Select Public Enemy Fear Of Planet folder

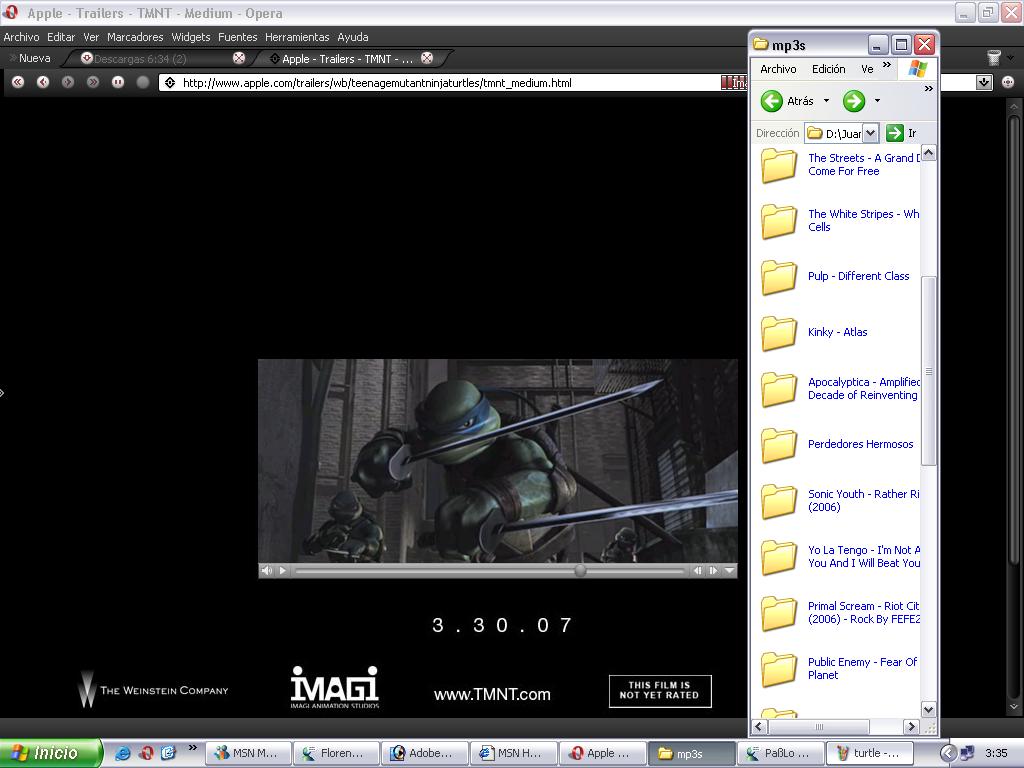coord(842,669)
